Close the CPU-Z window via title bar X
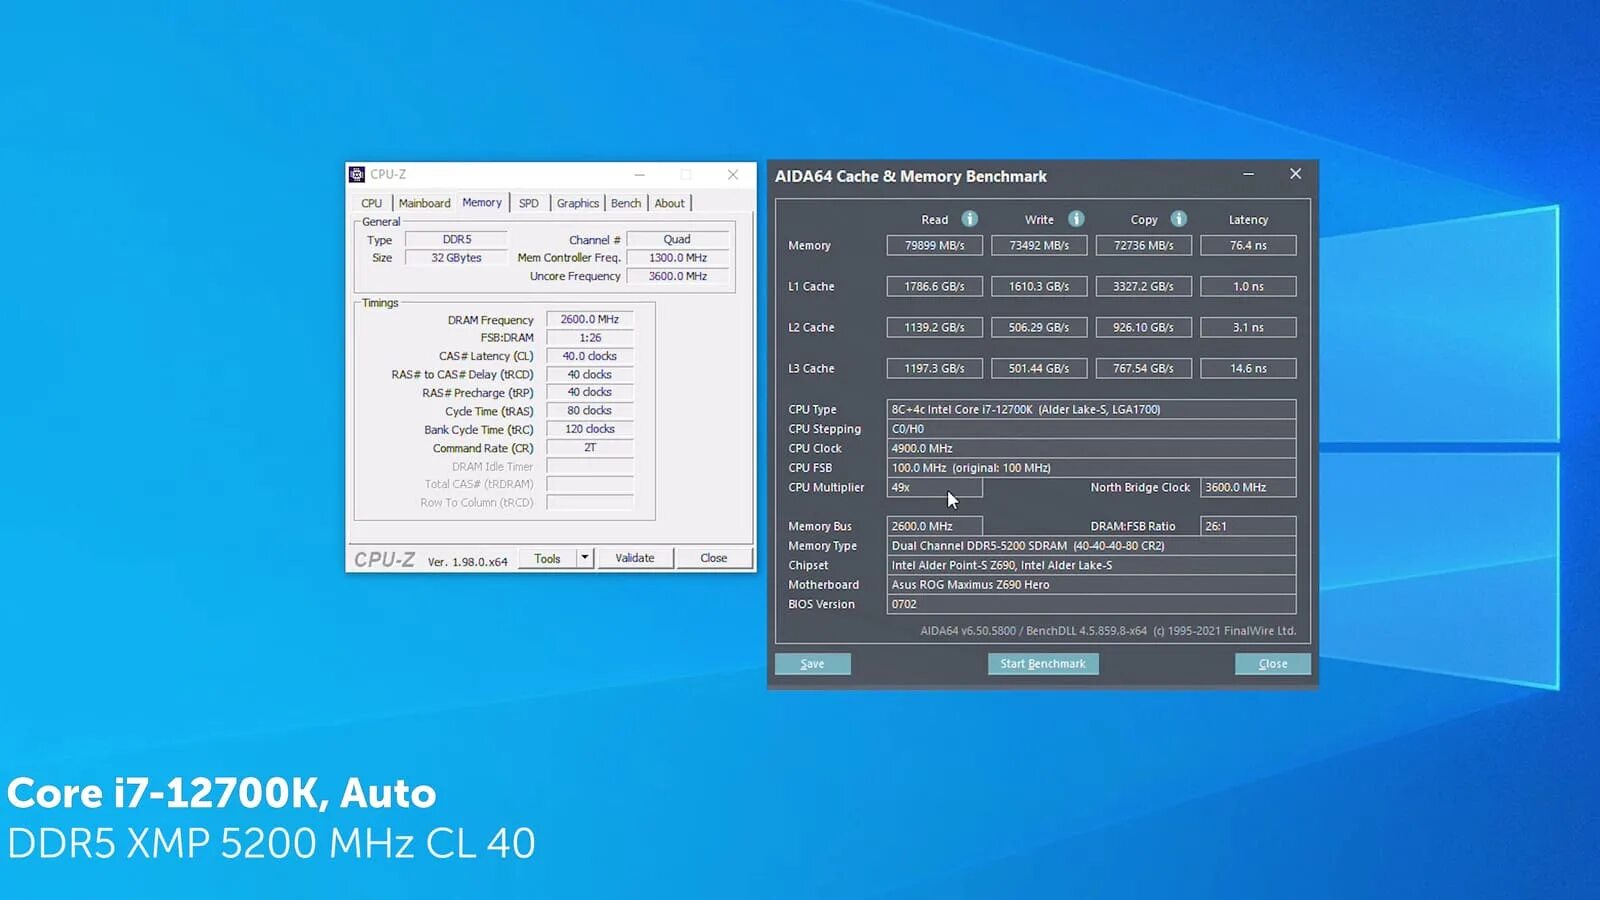 [x=733, y=174]
